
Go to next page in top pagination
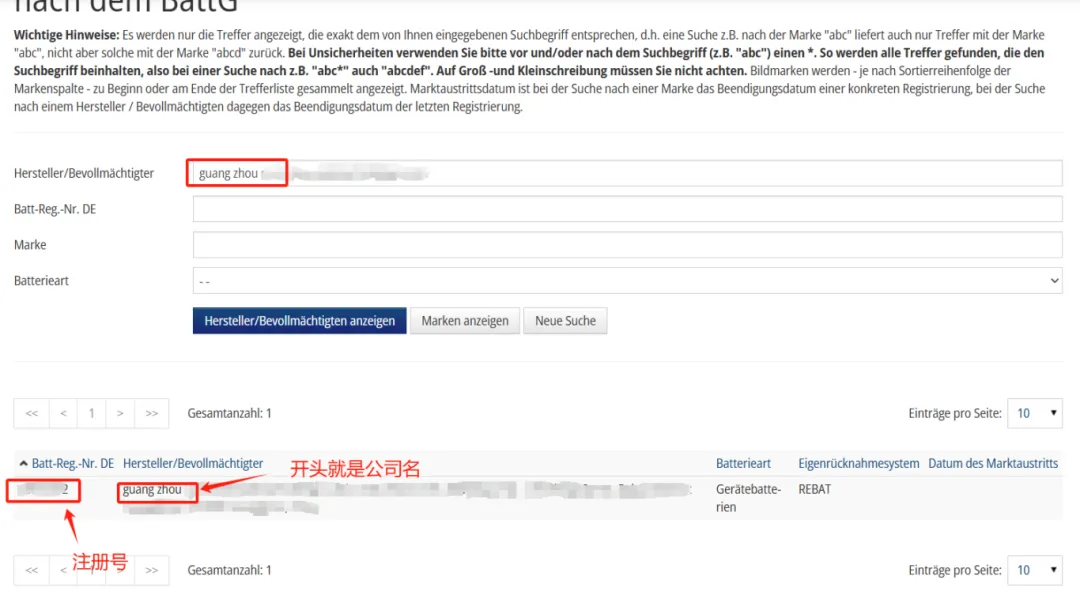[120, 413]
